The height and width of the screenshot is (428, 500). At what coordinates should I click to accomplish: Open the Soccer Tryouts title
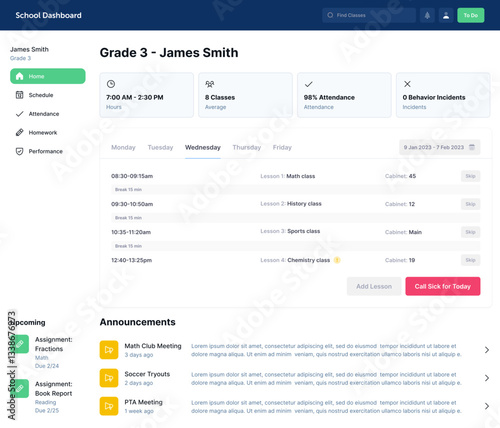[x=147, y=374]
